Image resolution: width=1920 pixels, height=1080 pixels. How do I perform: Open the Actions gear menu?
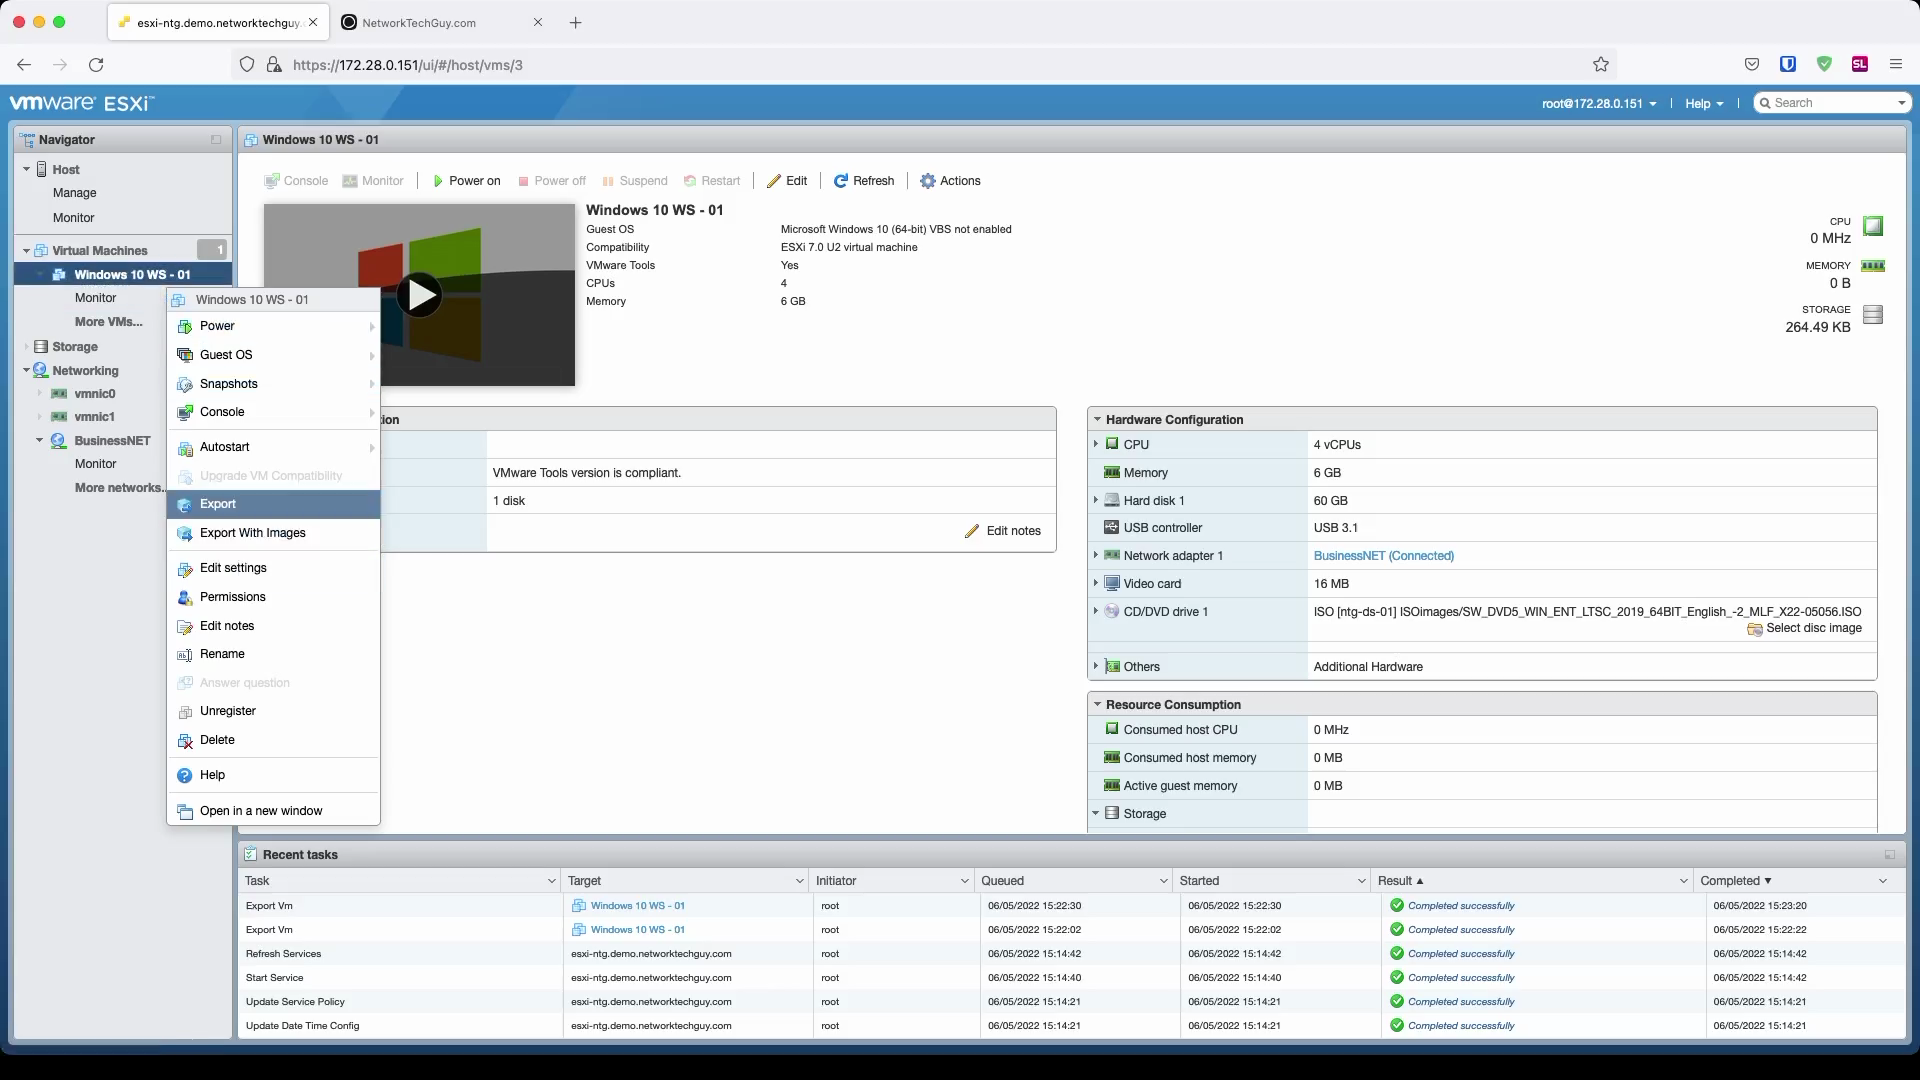(x=950, y=181)
